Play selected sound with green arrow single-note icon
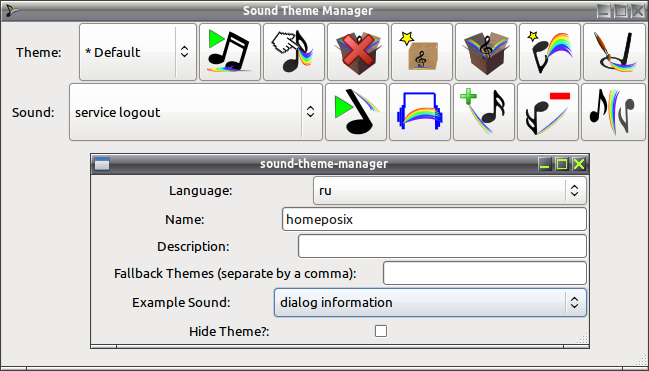649x371 pixels. 356,112
